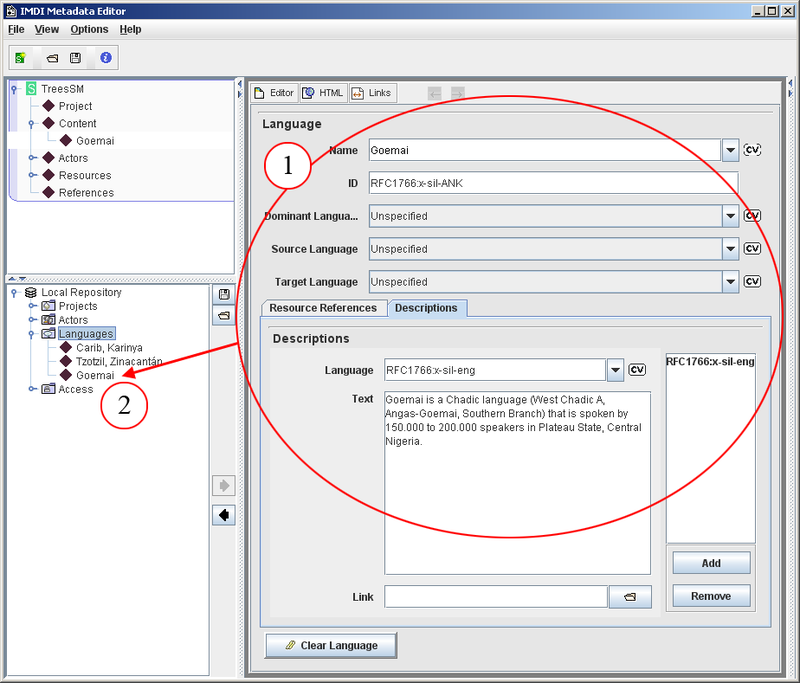The width and height of the screenshot is (800, 683).
Task: Click the CV icon next to Dominant Language
Action: tap(752, 216)
